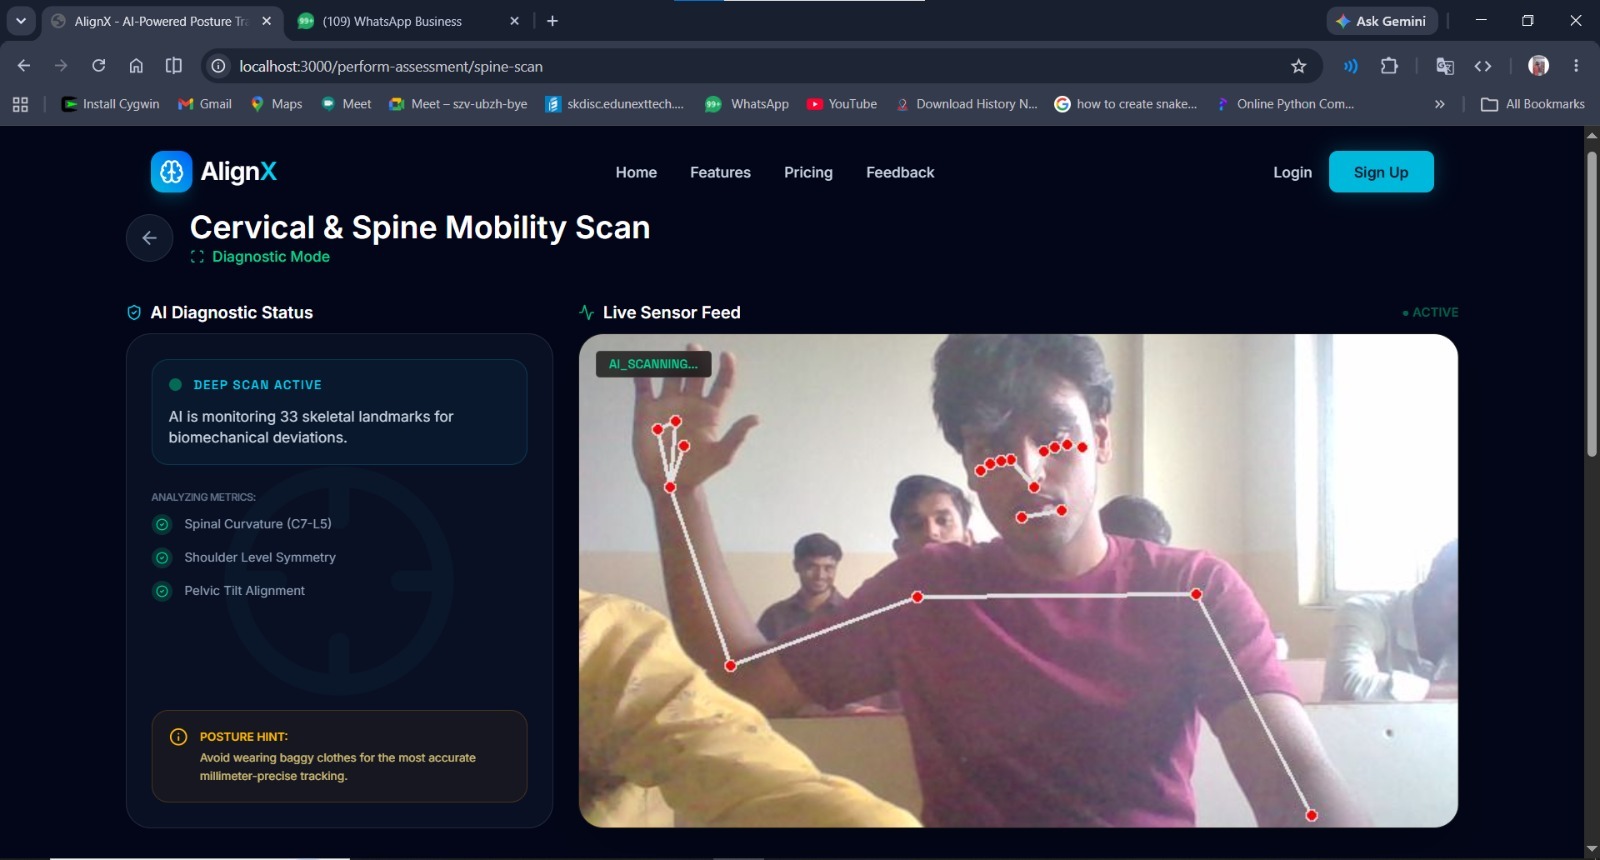1600x860 pixels.
Task: Close the WhatsApp Business tab
Action: click(x=514, y=21)
